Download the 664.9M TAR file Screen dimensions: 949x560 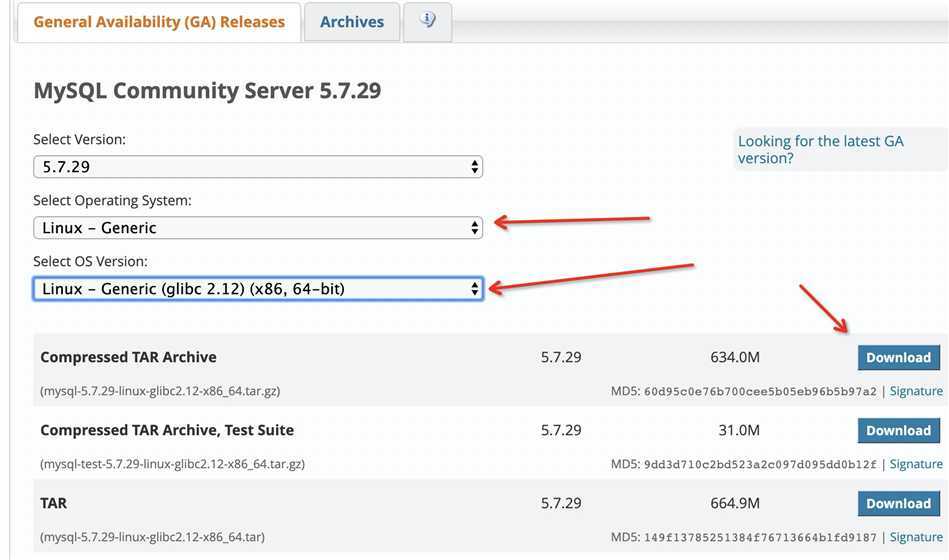pyautogui.click(x=898, y=504)
